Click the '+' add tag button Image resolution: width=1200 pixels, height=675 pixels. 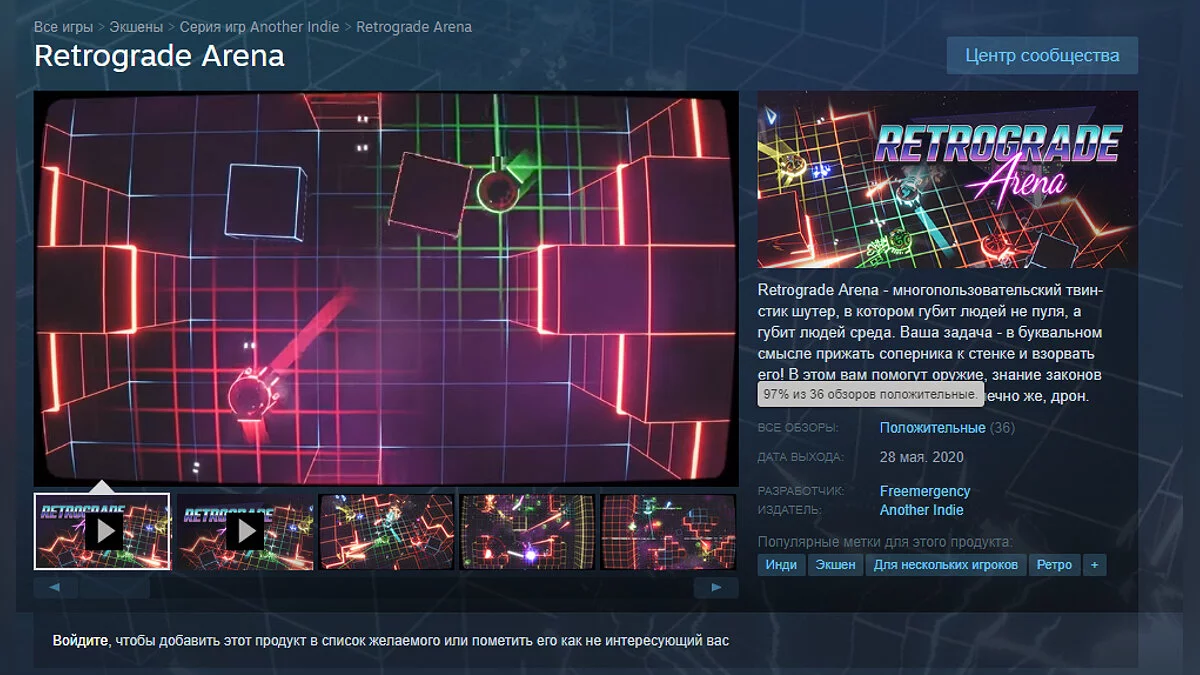click(x=1094, y=565)
